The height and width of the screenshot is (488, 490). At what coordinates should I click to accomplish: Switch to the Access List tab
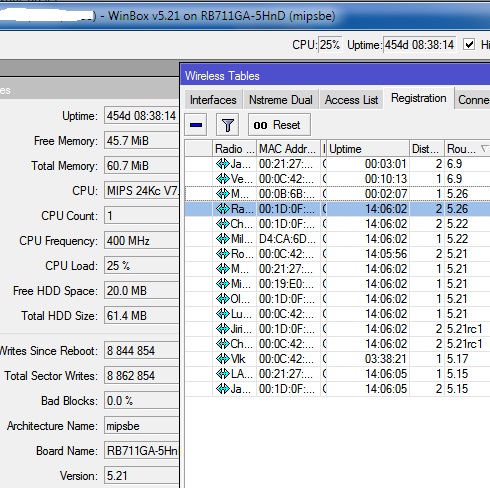click(351, 99)
